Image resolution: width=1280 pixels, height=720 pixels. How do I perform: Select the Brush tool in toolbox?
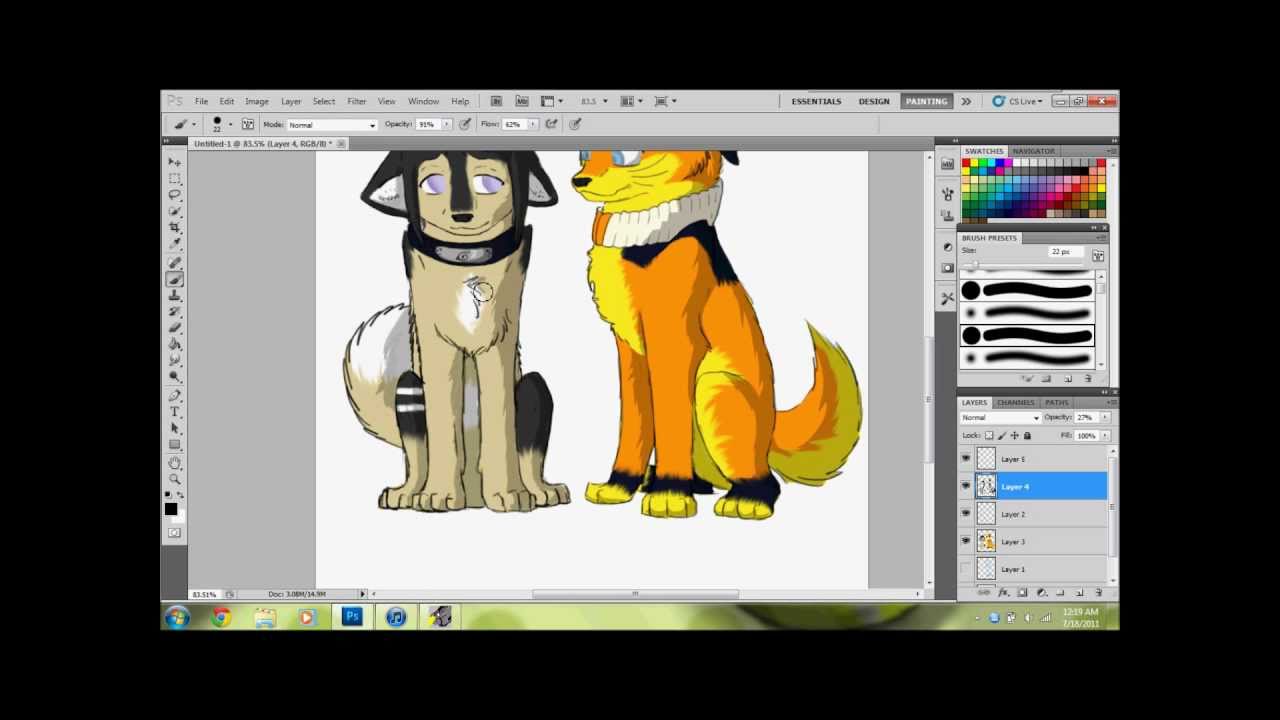[x=174, y=279]
